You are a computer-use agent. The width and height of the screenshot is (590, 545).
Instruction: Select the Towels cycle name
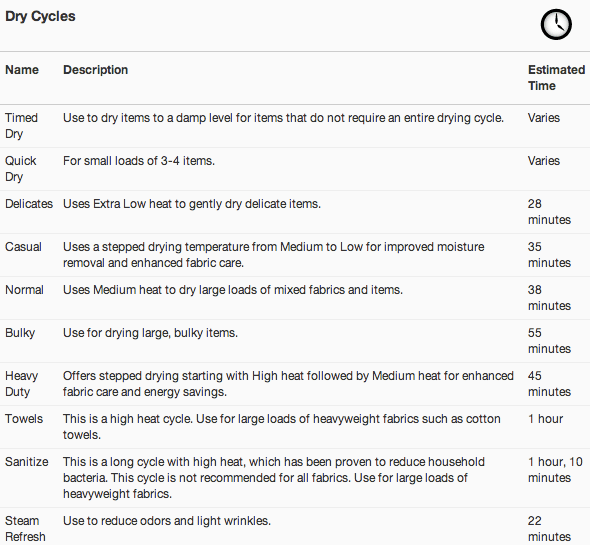(x=24, y=419)
